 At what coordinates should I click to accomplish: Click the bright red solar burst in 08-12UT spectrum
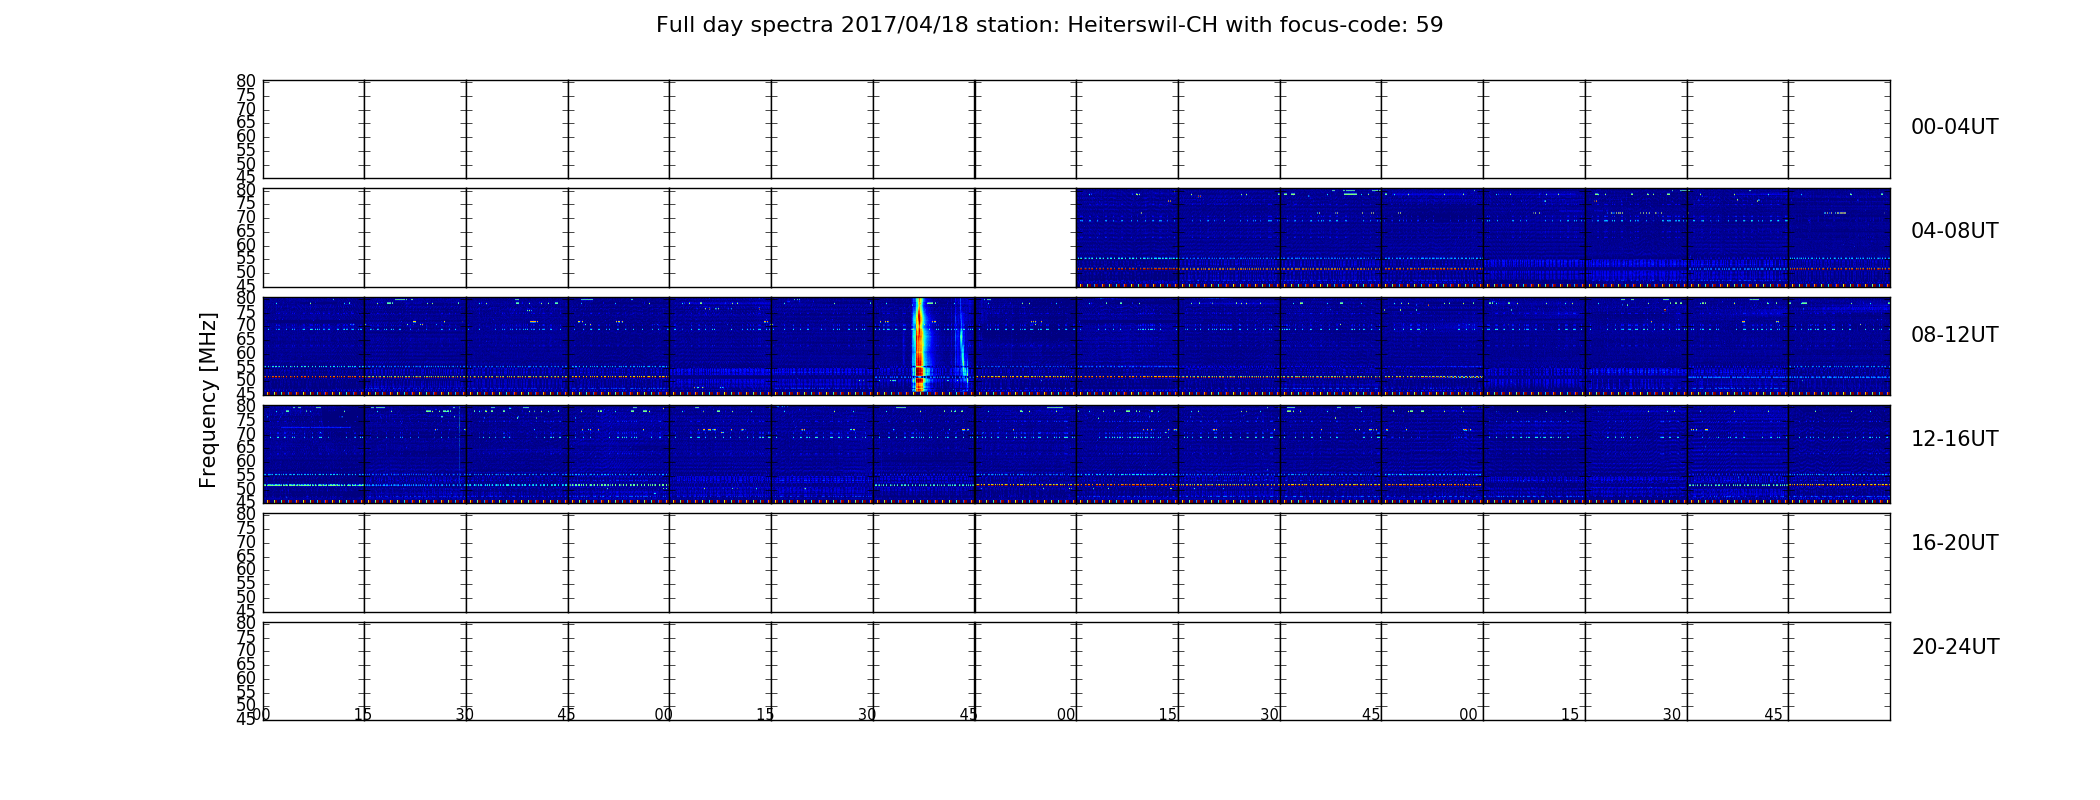coord(919,344)
